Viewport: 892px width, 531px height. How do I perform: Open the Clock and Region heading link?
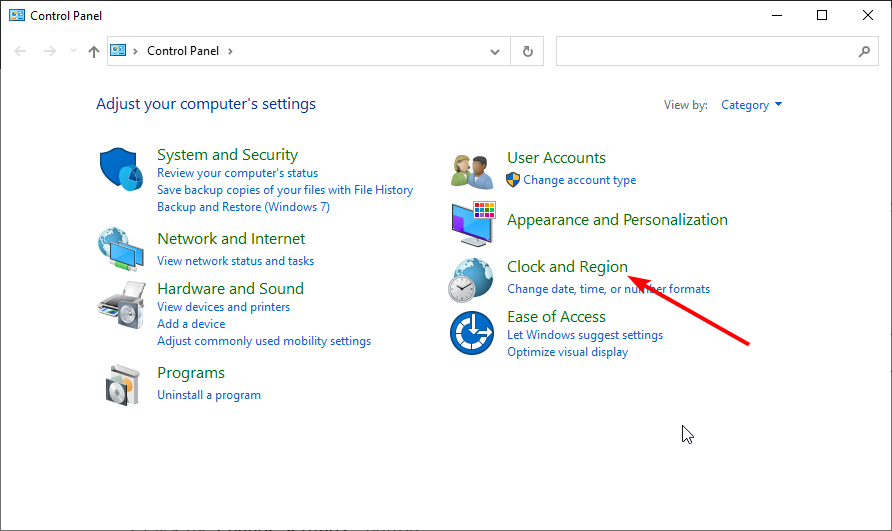pos(567,266)
